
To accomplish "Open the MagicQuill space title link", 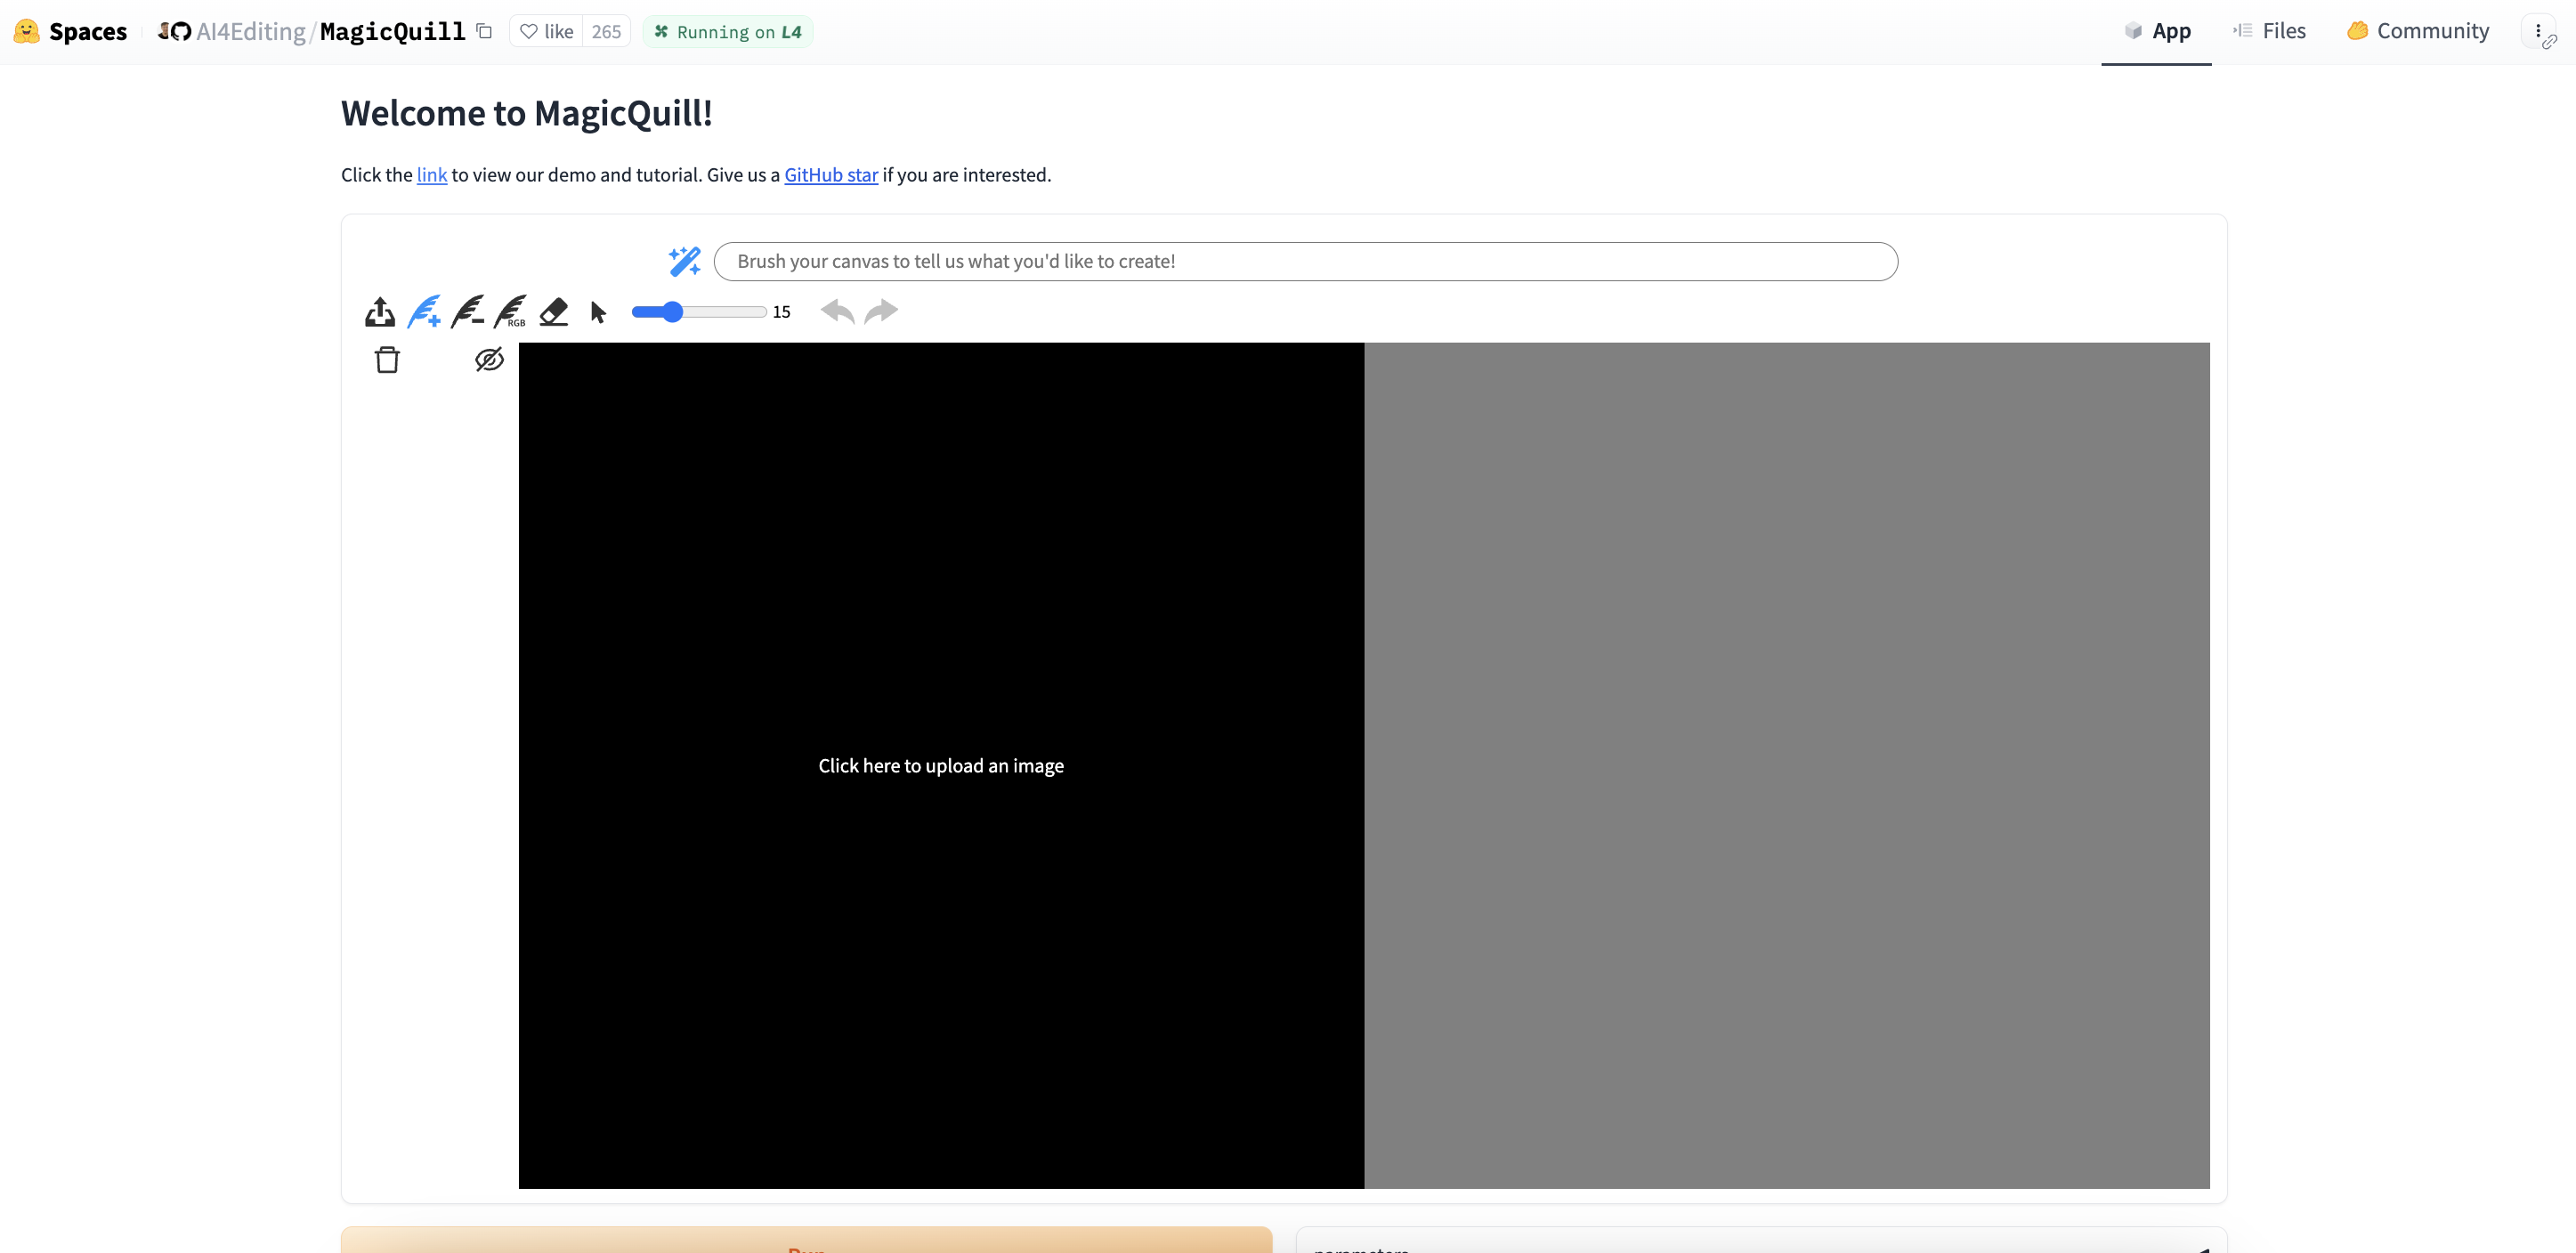I will [x=392, y=32].
